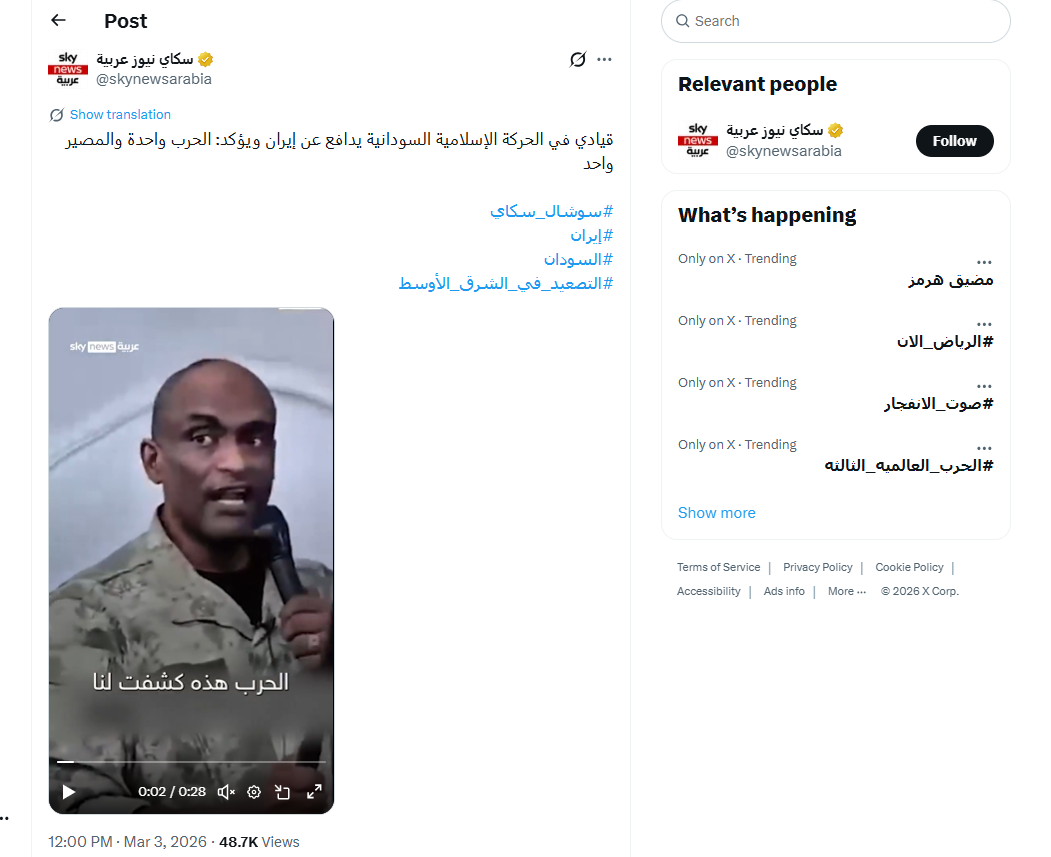The image size is (1051, 857).
Task: Toggle picture-in-picture mode icon in video
Action: 282,792
